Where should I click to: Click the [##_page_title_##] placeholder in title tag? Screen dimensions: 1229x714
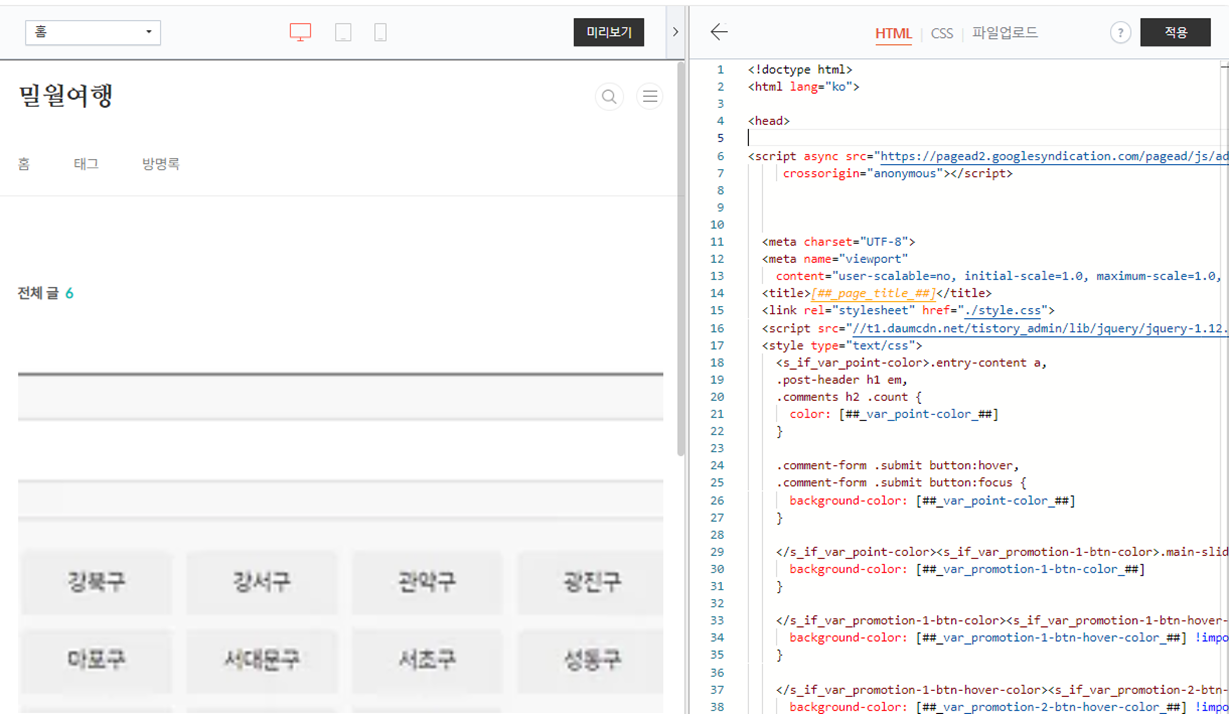[873, 293]
